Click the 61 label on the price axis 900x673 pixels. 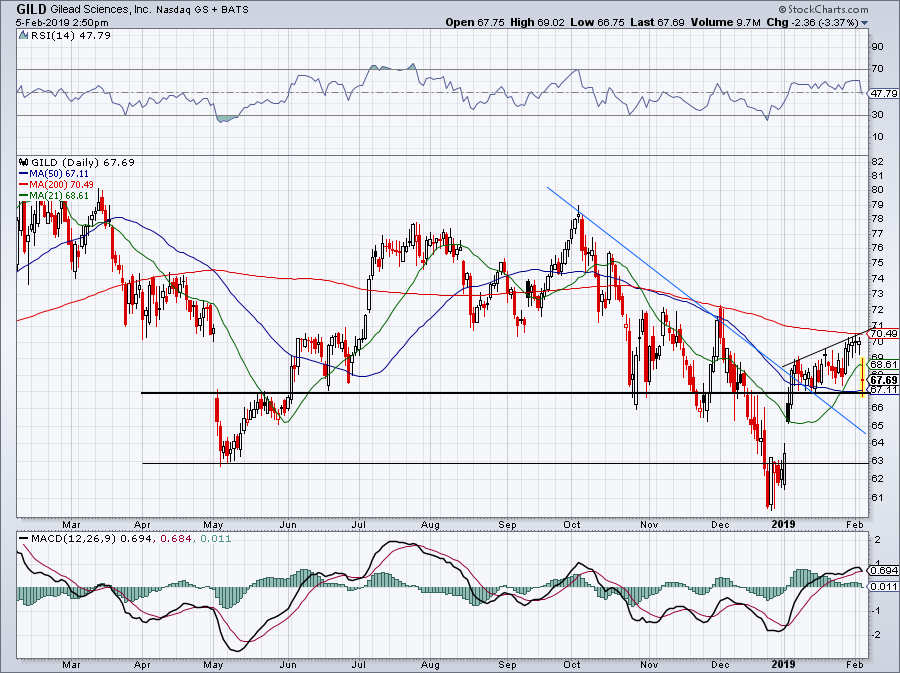(x=878, y=497)
